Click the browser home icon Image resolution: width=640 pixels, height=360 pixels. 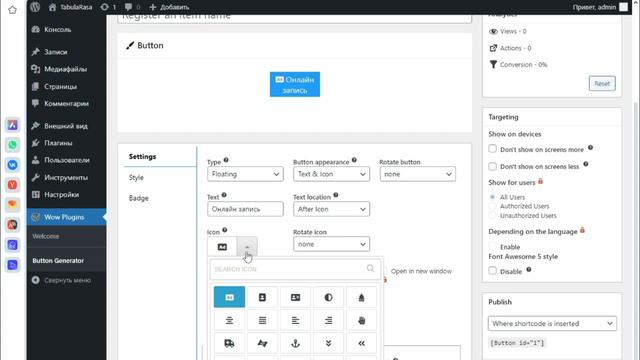[x=12, y=10]
